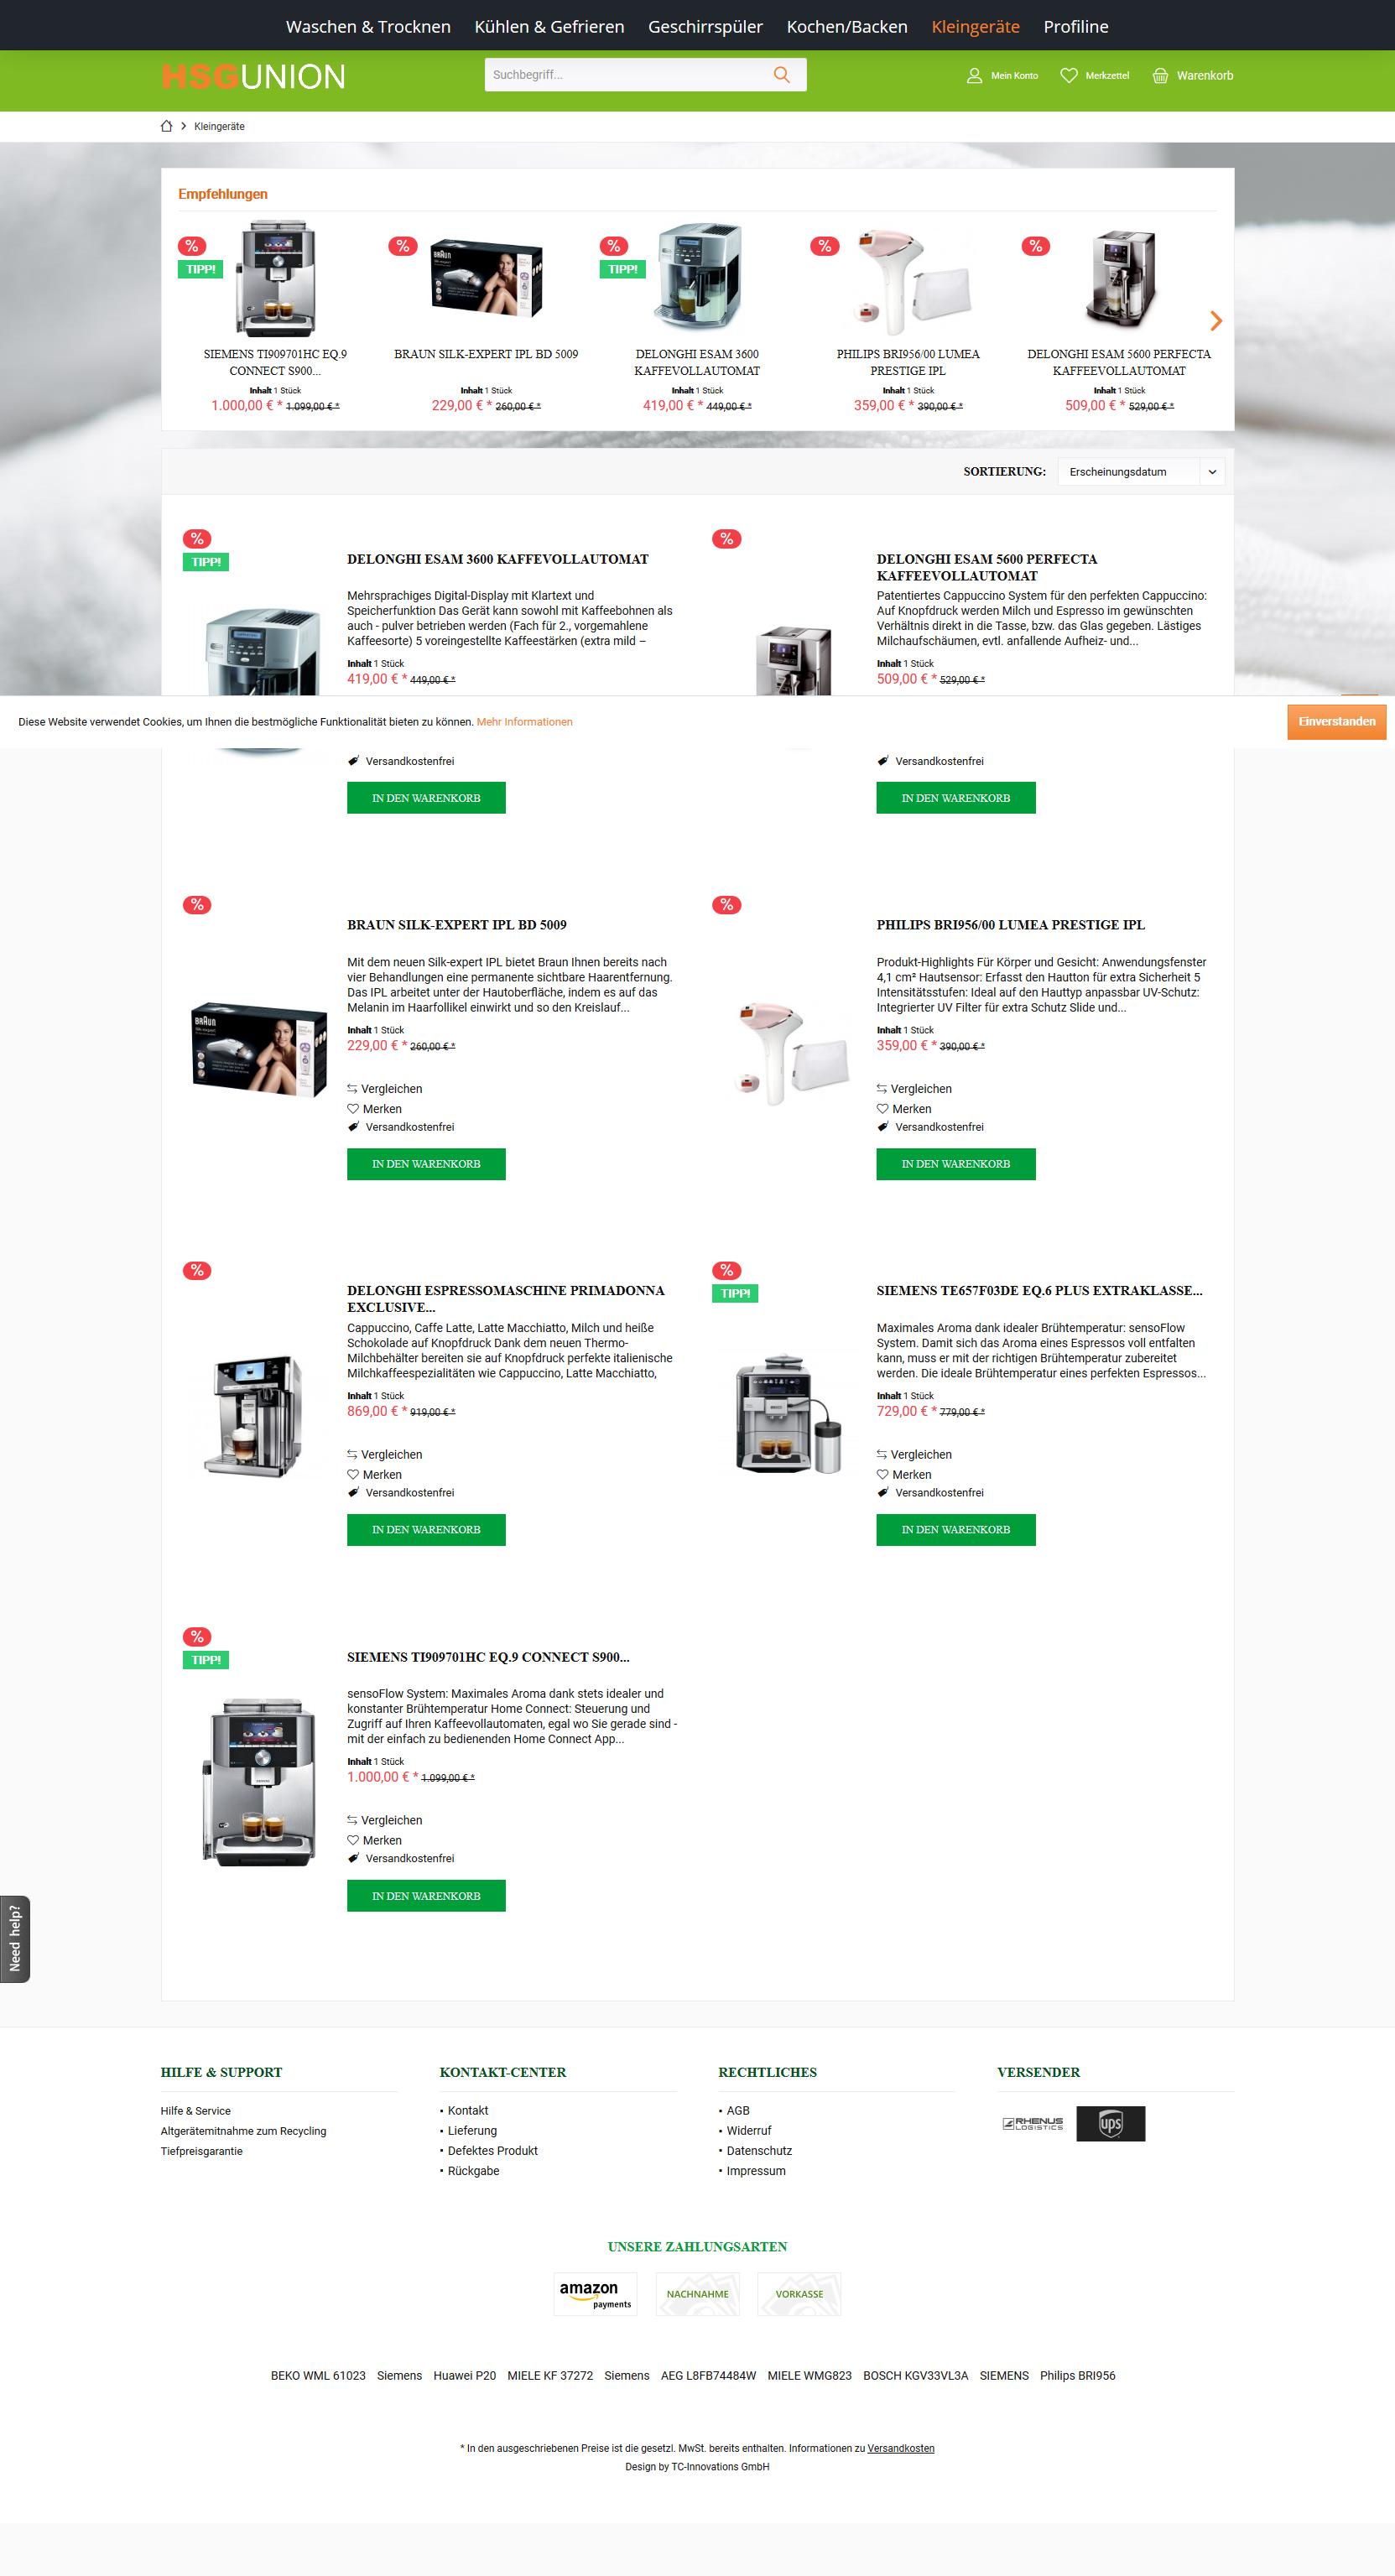Open the Datenschutz footer link
The width and height of the screenshot is (1395, 2576).
[x=759, y=2151]
